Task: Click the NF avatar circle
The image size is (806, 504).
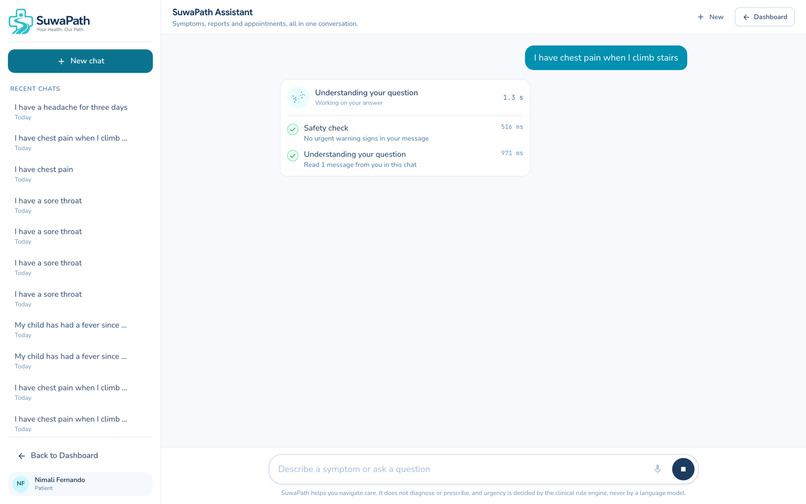Action: (x=21, y=483)
